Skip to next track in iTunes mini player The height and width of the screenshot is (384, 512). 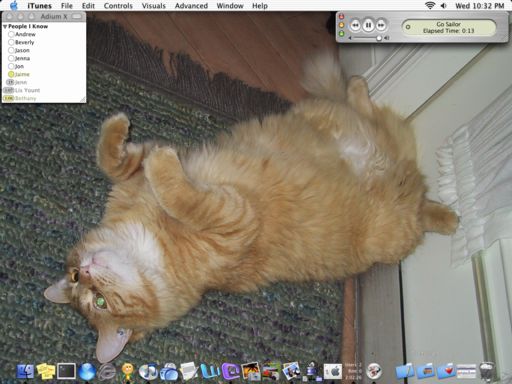tap(381, 25)
